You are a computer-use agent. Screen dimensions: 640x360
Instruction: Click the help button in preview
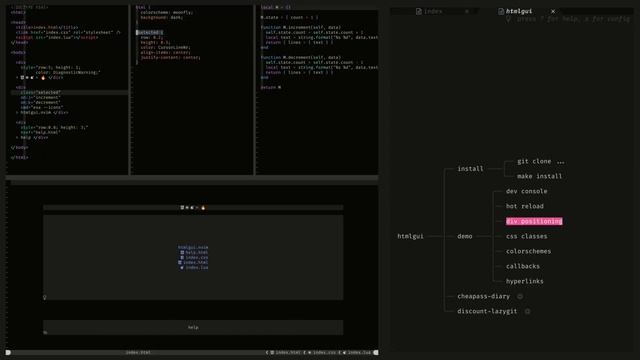(x=193, y=327)
